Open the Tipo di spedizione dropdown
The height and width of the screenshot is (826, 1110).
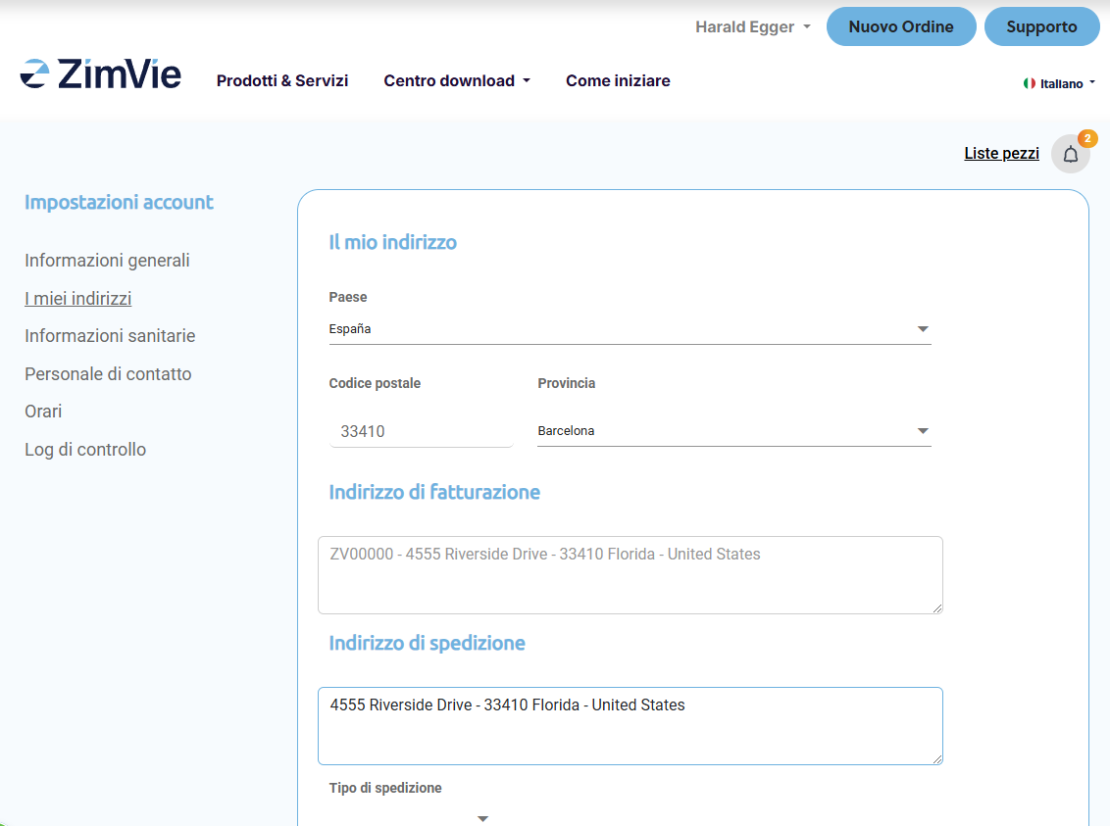[410, 817]
